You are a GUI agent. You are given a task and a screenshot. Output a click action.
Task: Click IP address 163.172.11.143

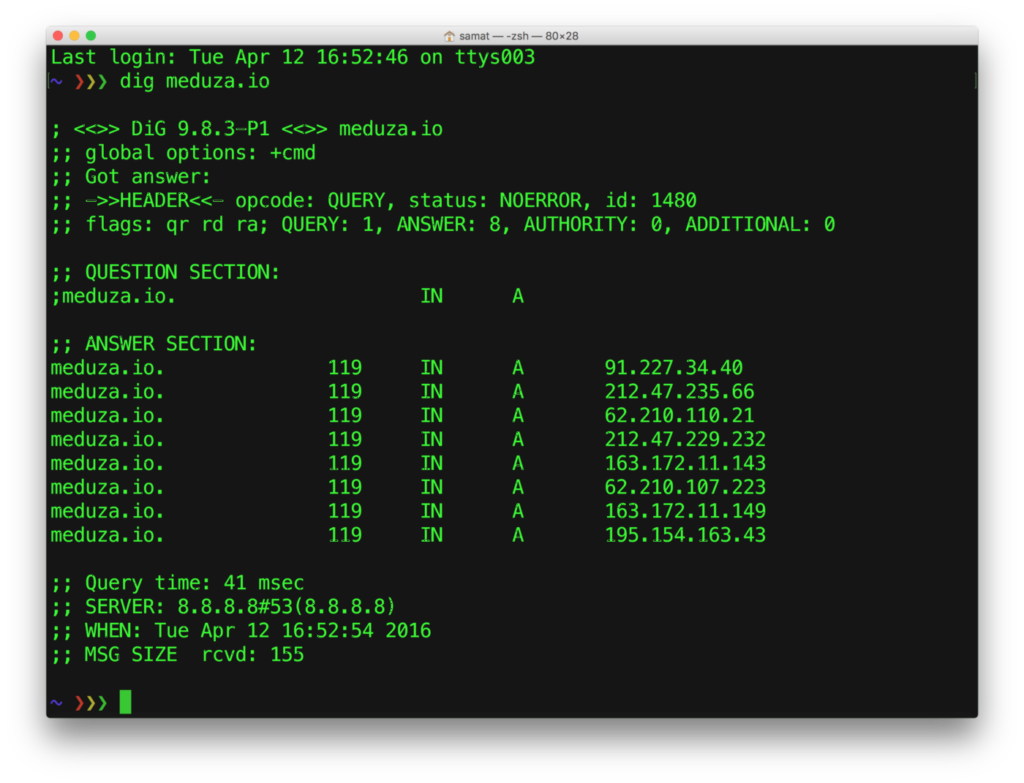[686, 464]
